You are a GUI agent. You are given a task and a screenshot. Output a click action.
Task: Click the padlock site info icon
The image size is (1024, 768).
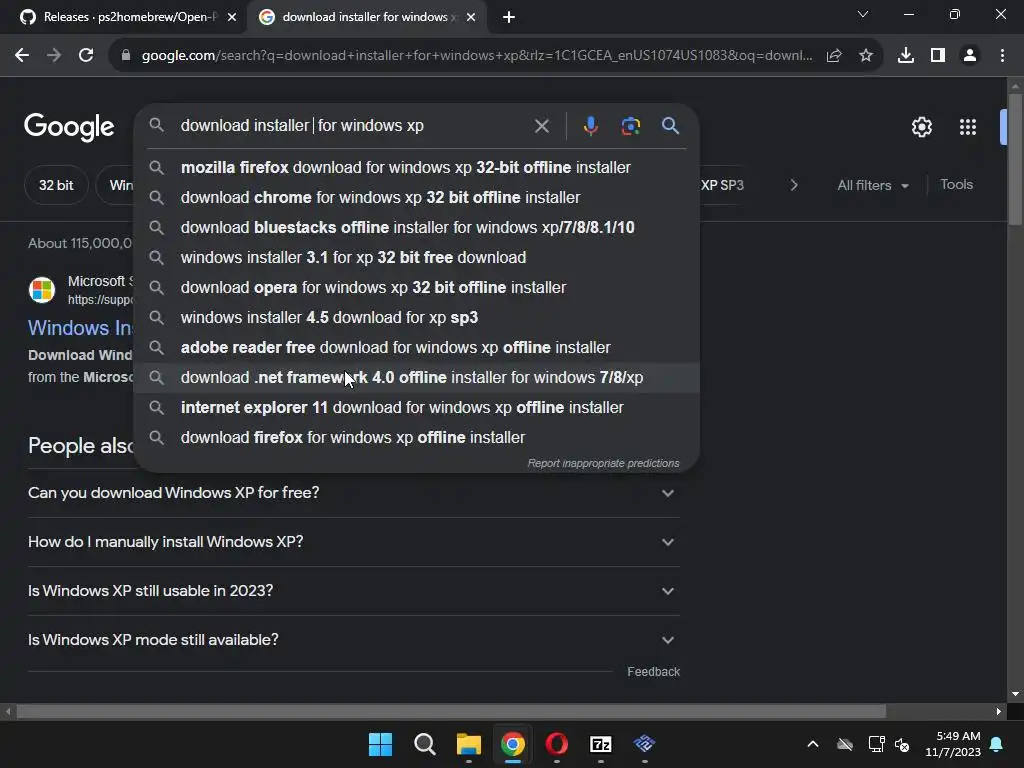126,56
